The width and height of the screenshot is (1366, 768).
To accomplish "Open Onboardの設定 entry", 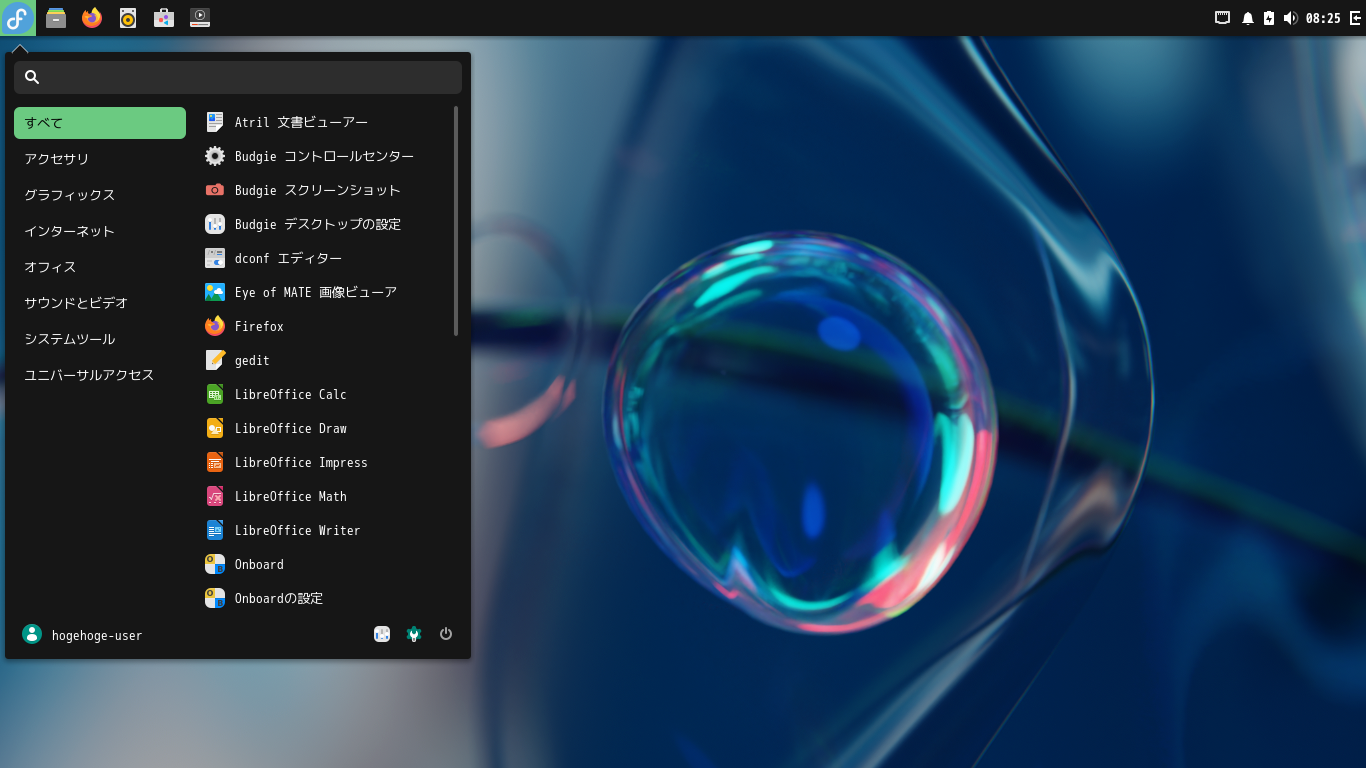I will [x=325, y=598].
